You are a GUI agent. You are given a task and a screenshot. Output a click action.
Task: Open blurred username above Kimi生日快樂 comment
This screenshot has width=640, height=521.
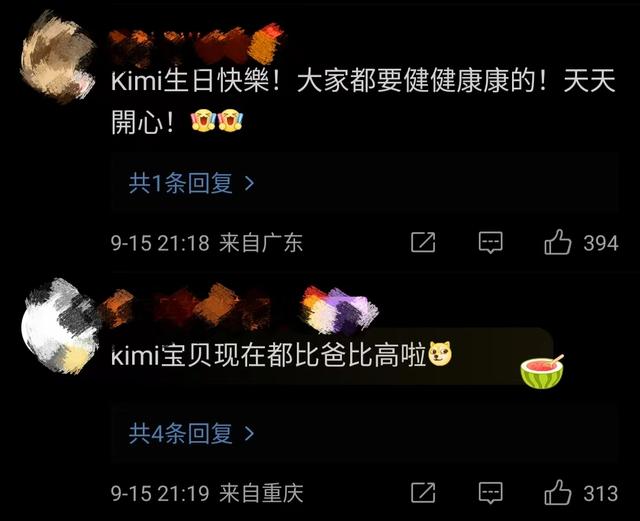196,45
